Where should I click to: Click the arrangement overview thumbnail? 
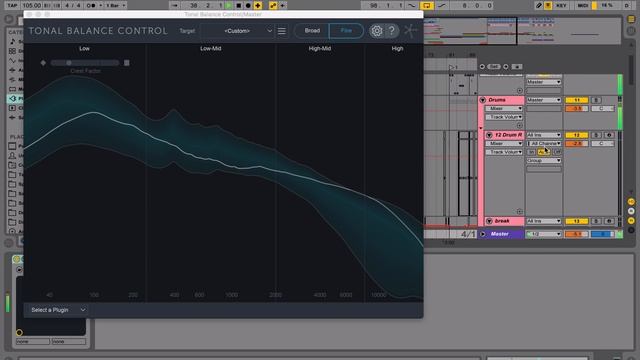click(x=522, y=31)
